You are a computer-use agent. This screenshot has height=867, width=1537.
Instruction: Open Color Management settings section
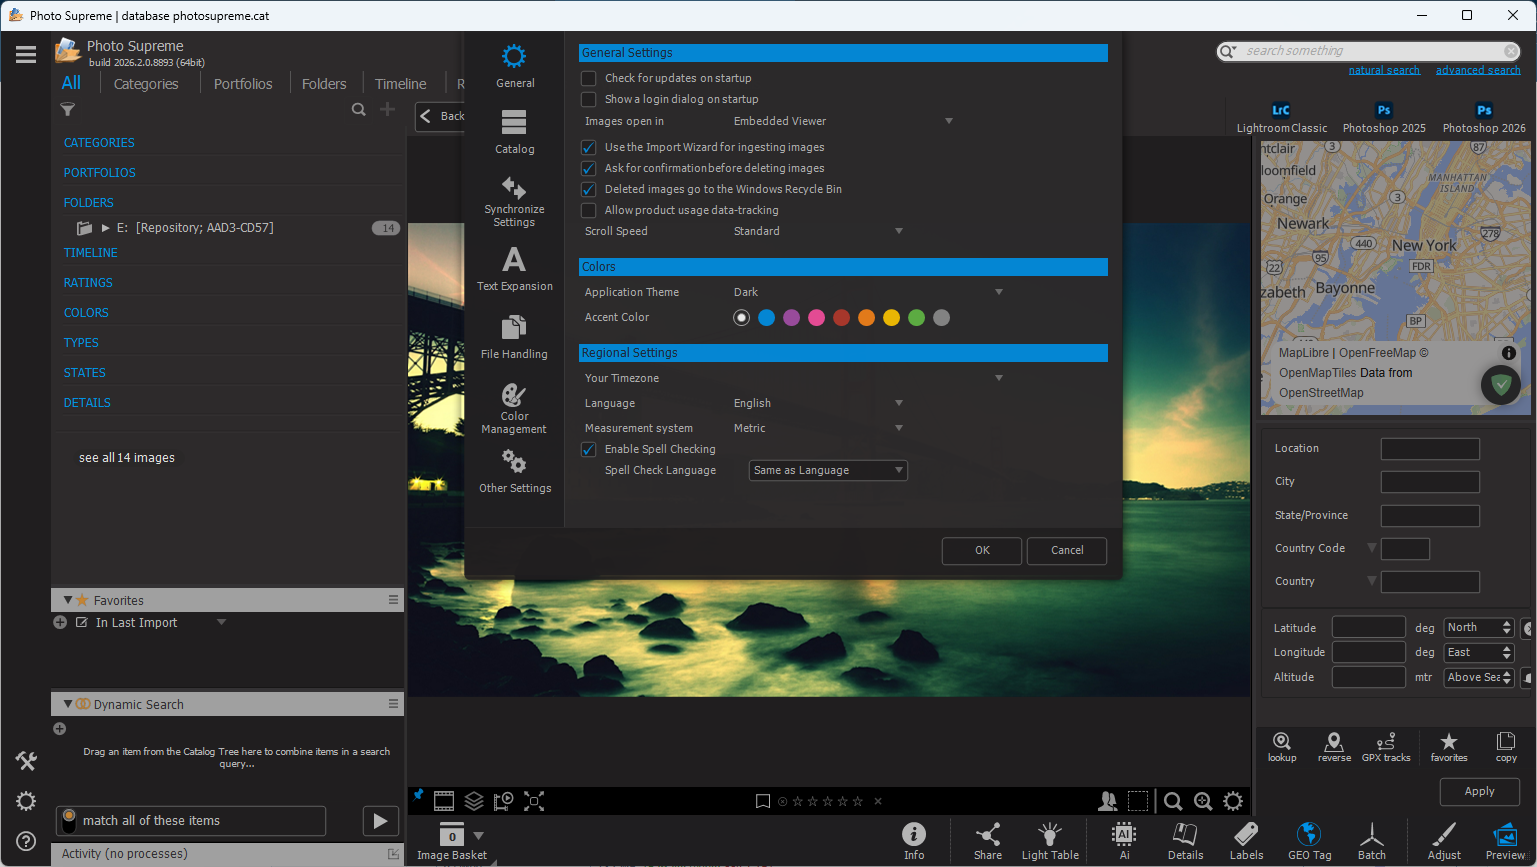pos(514,408)
